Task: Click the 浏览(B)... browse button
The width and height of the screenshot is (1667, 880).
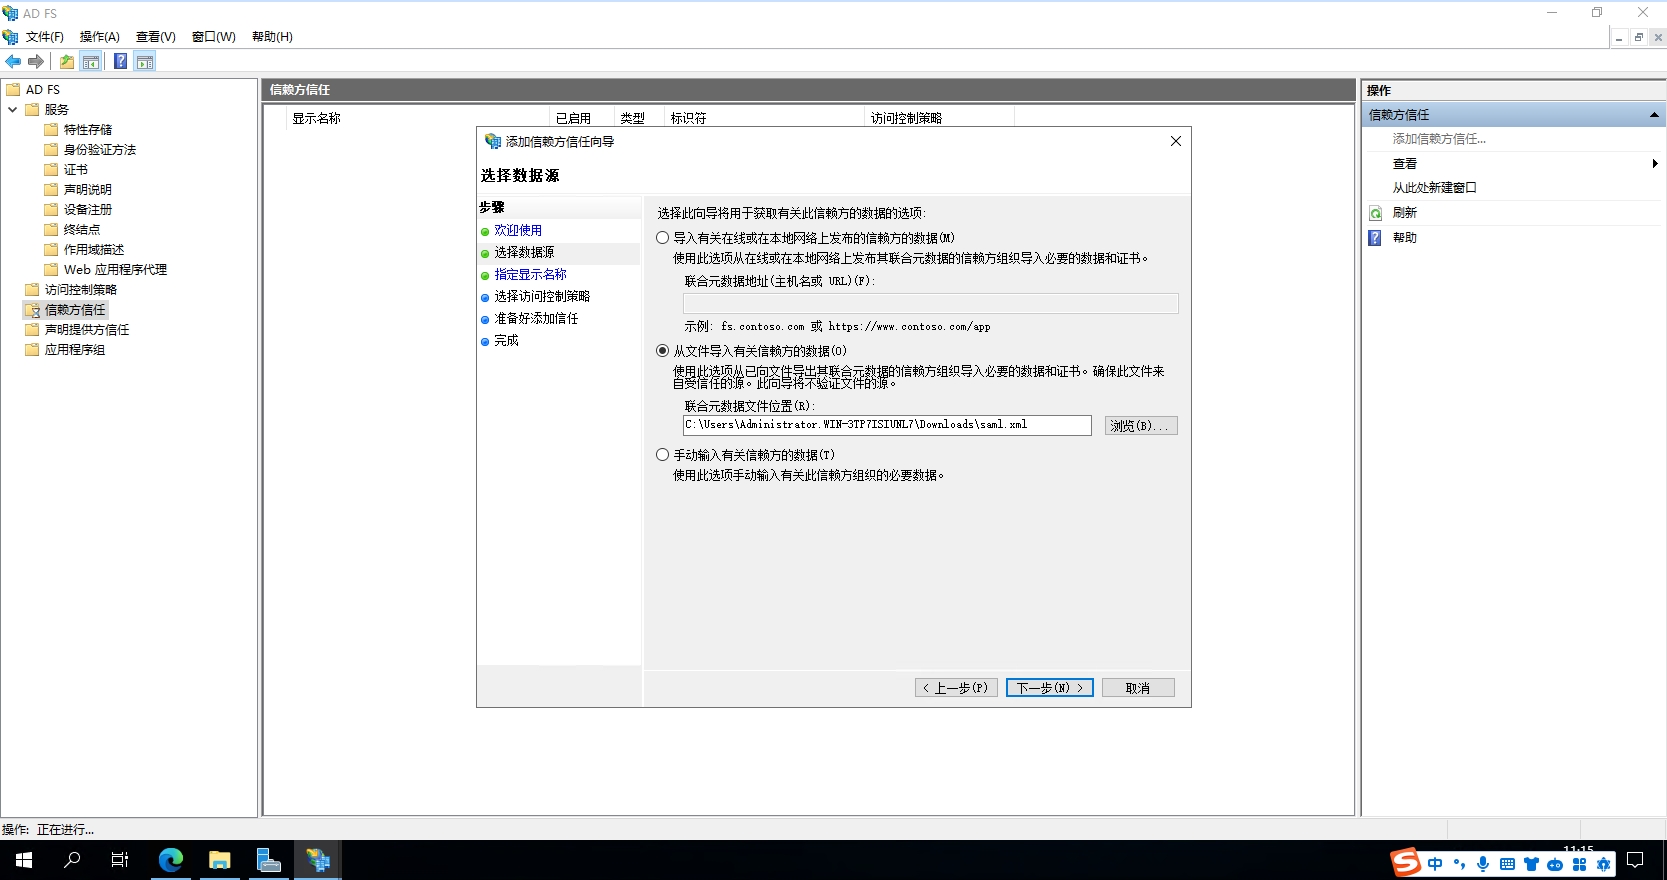Action: click(1140, 426)
